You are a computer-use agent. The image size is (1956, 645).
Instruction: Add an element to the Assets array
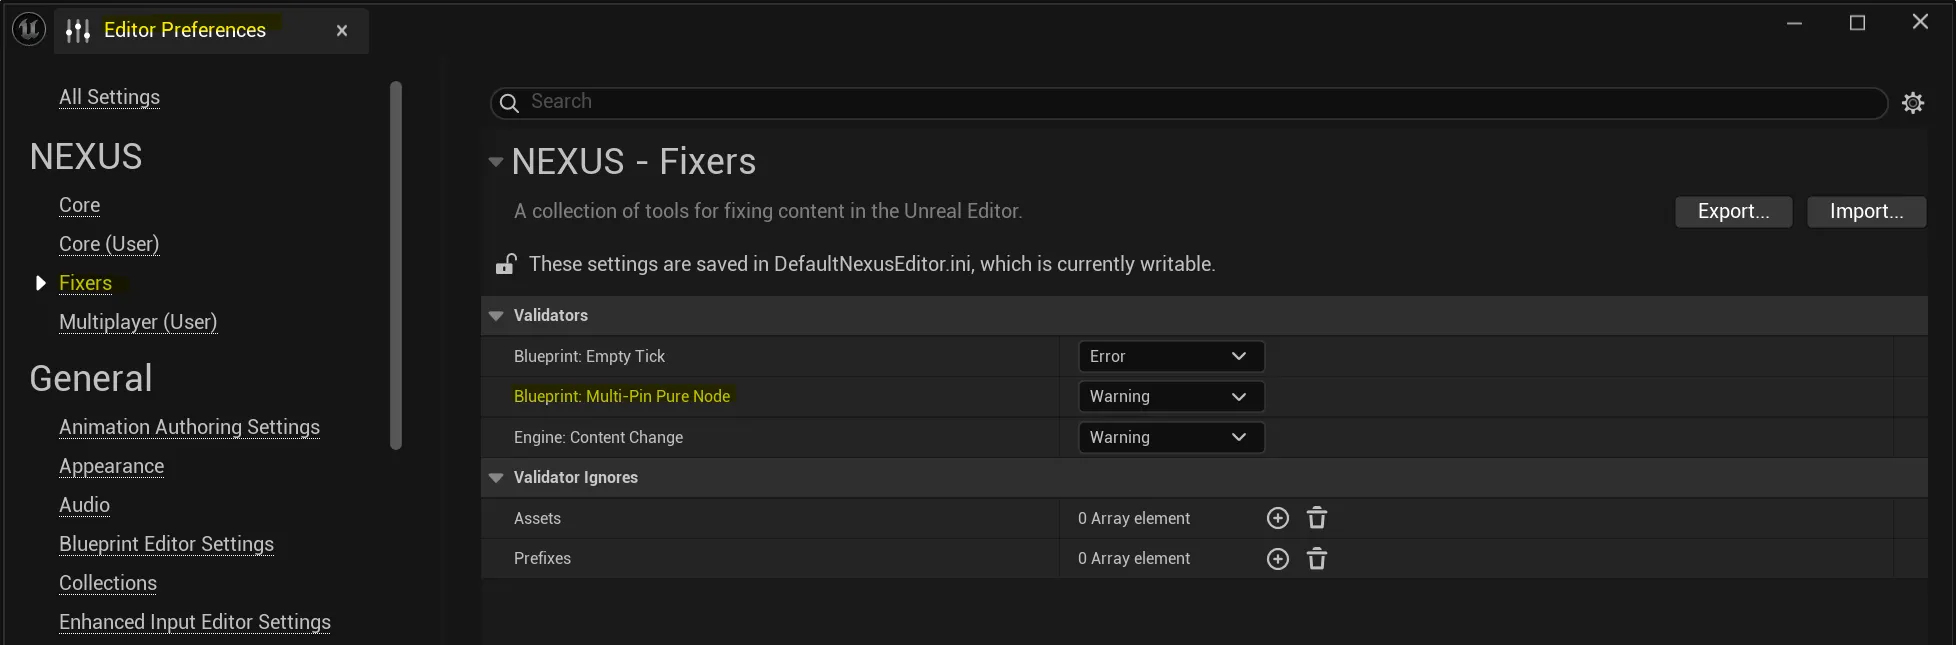point(1277,518)
